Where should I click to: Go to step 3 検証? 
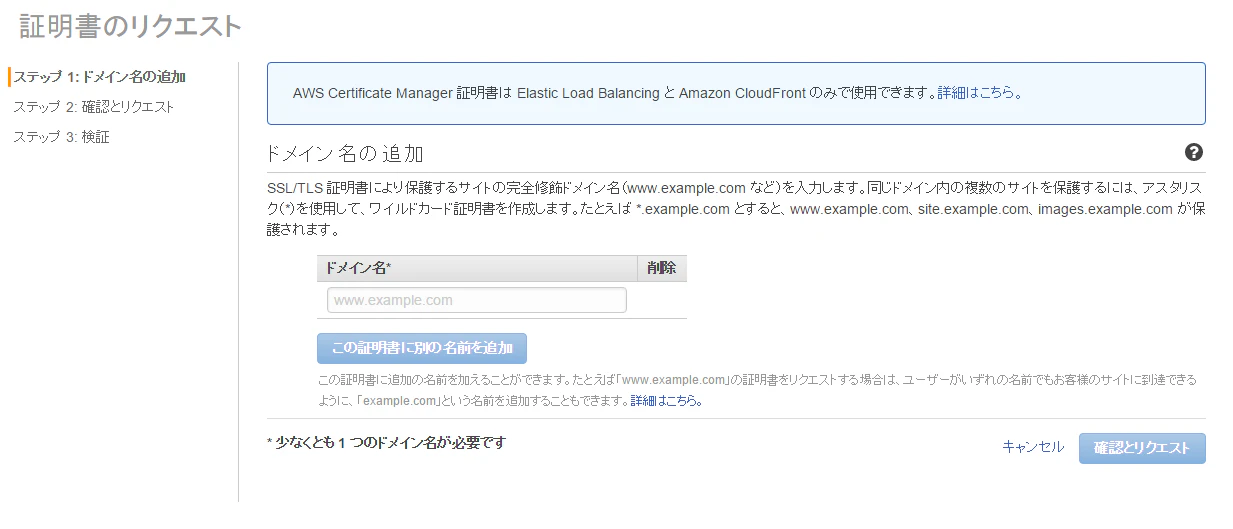[x=61, y=137]
